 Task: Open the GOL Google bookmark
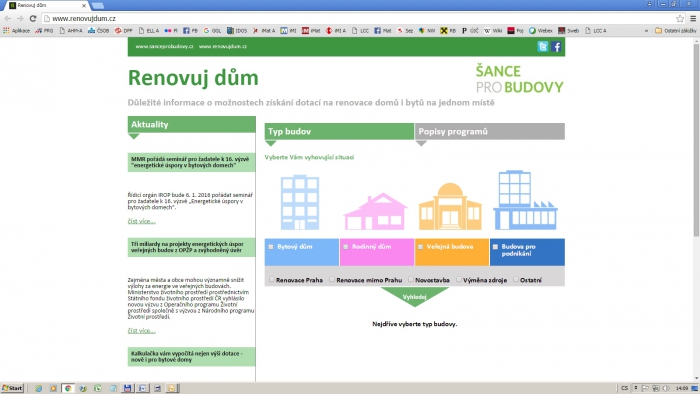[x=212, y=31]
